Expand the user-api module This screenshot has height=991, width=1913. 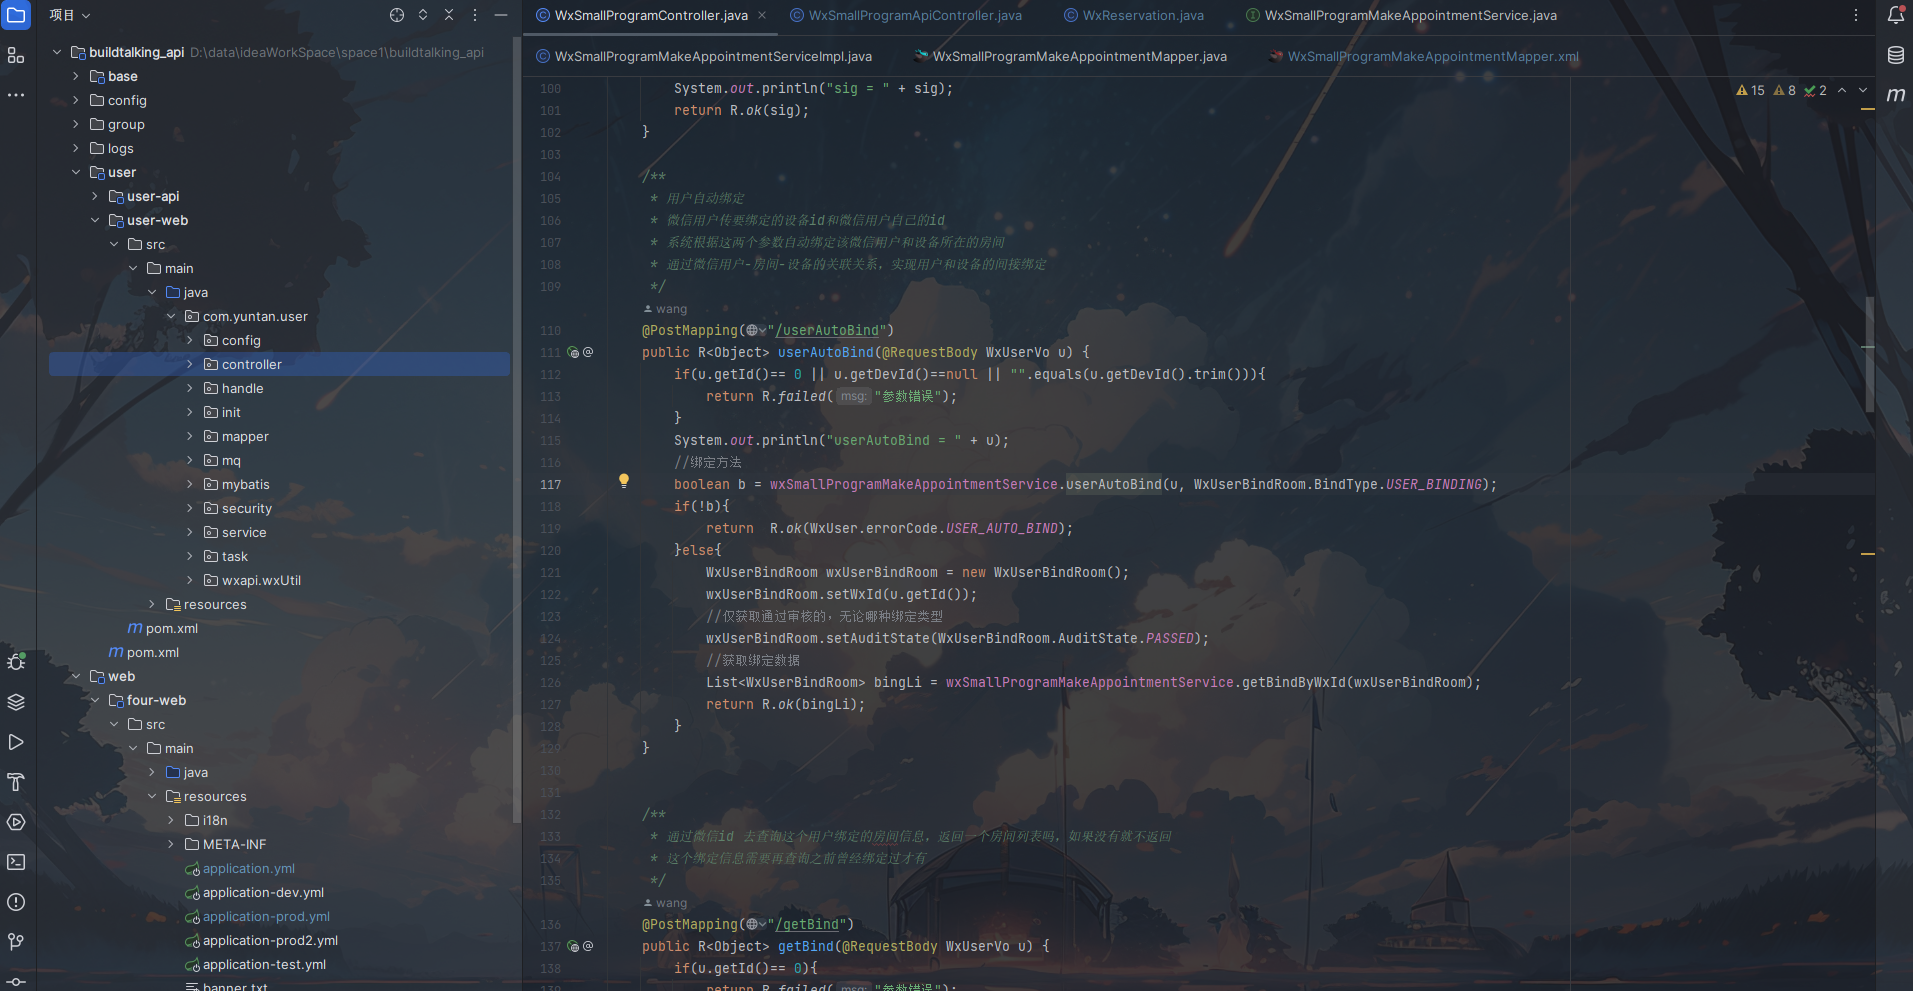tap(95, 196)
